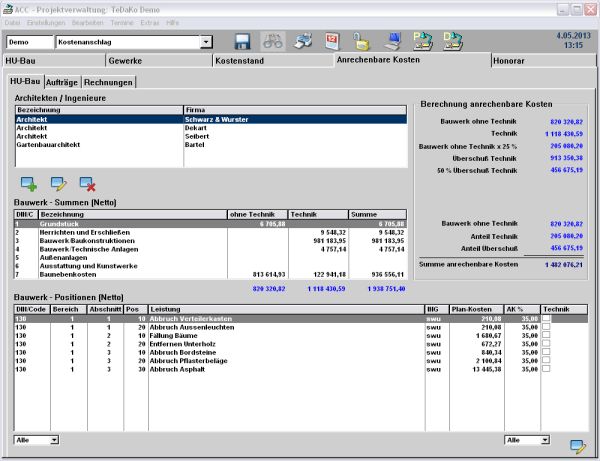Click the floppy disk save icon
Screen dimensions: 600x461
pyautogui.click(x=242, y=42)
